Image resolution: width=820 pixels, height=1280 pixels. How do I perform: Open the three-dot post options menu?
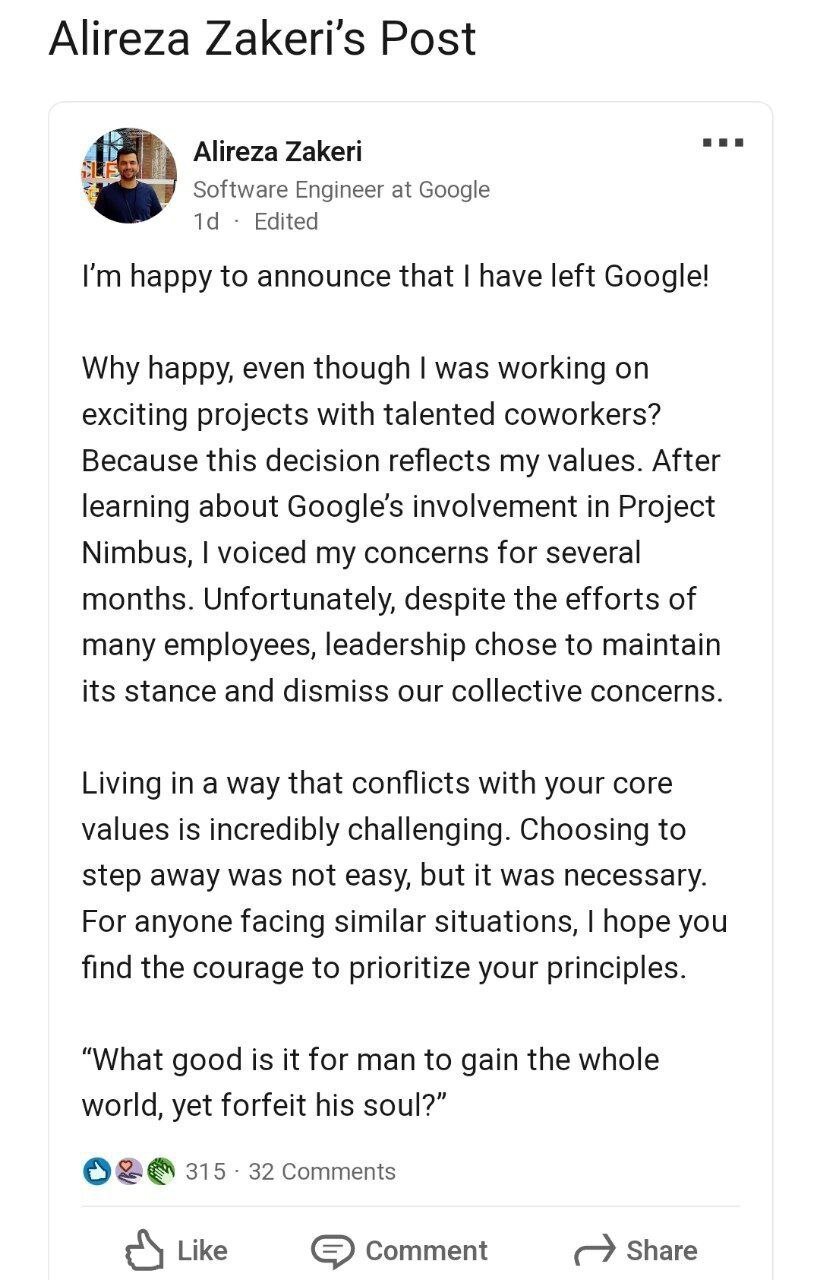(723, 143)
